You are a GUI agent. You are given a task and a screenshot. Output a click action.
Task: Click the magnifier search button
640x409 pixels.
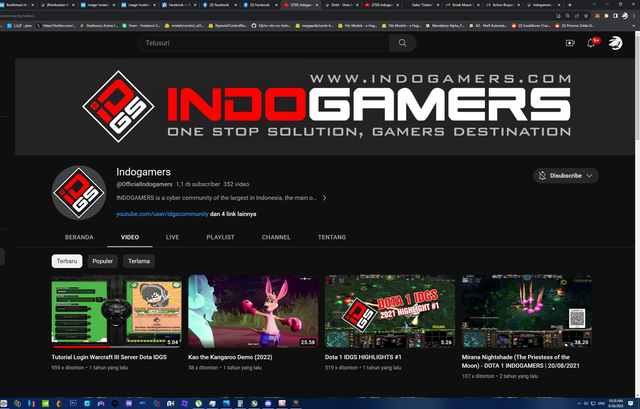(402, 43)
